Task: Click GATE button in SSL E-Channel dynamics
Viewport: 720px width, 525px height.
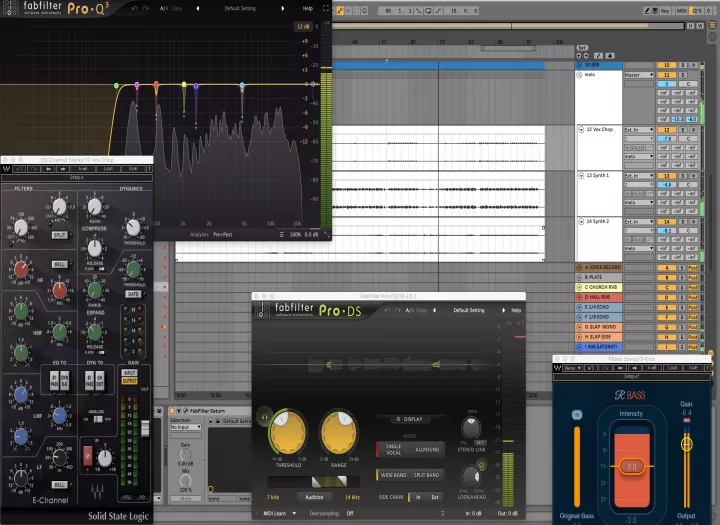Action: point(133,294)
